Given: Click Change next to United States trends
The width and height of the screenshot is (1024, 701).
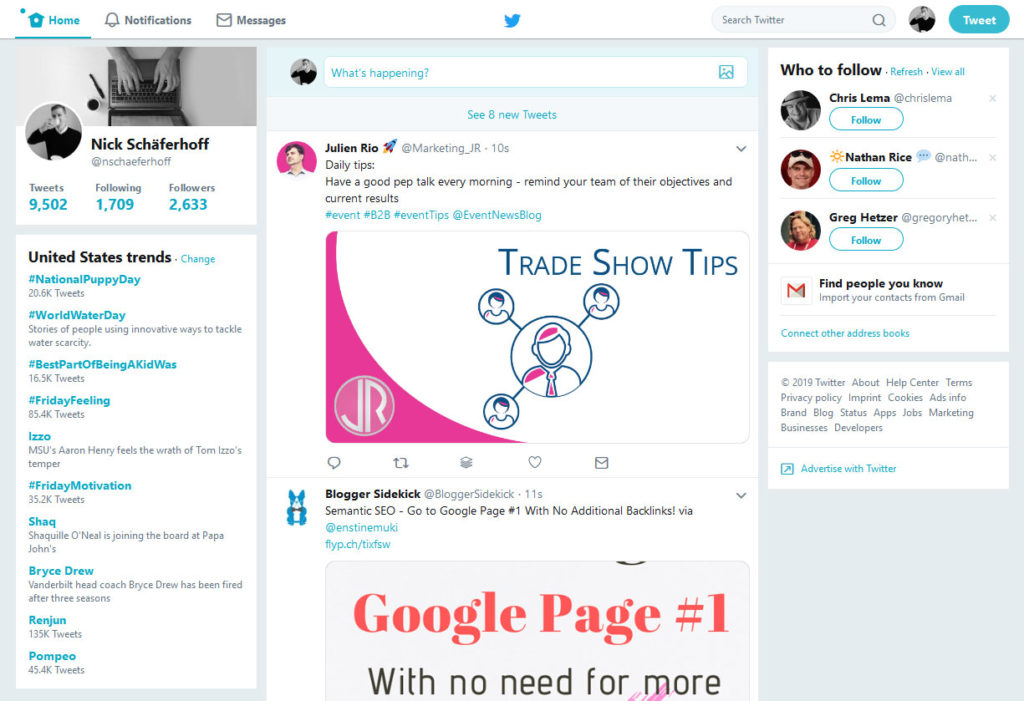Looking at the screenshot, I should (x=197, y=259).
